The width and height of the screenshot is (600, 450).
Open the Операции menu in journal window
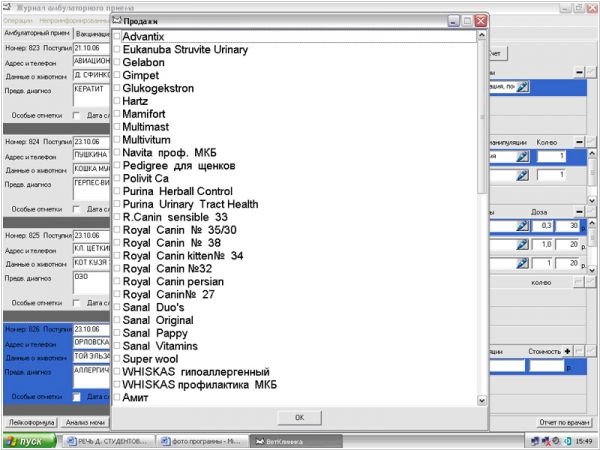(18, 21)
